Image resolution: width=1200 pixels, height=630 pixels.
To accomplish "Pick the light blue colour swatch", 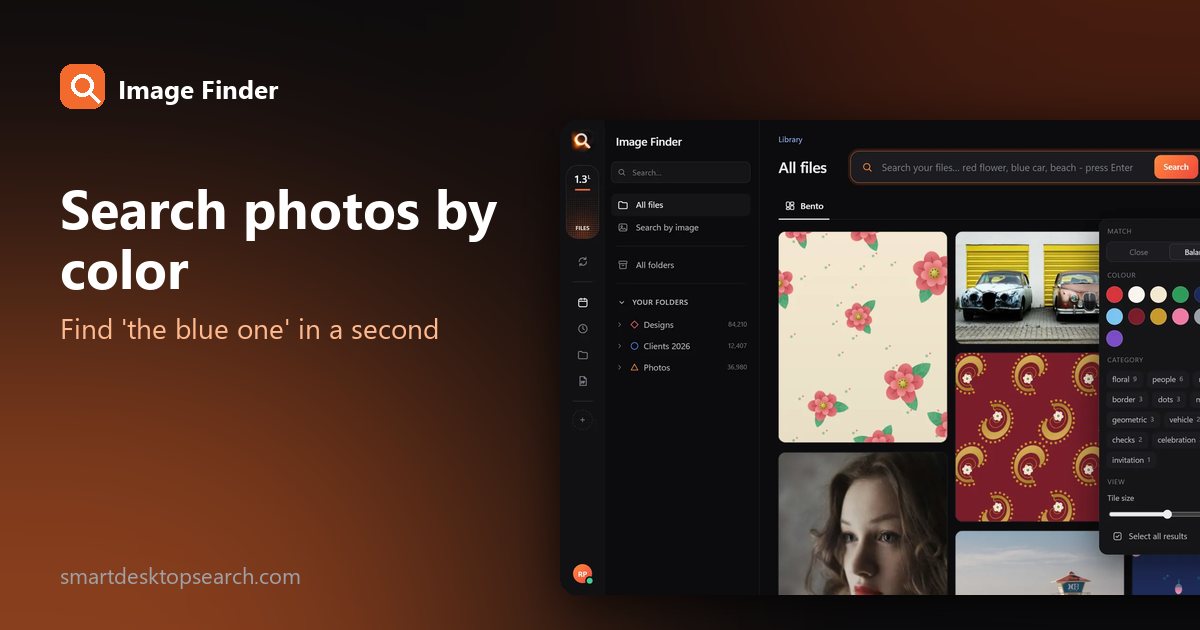I will [1114, 316].
